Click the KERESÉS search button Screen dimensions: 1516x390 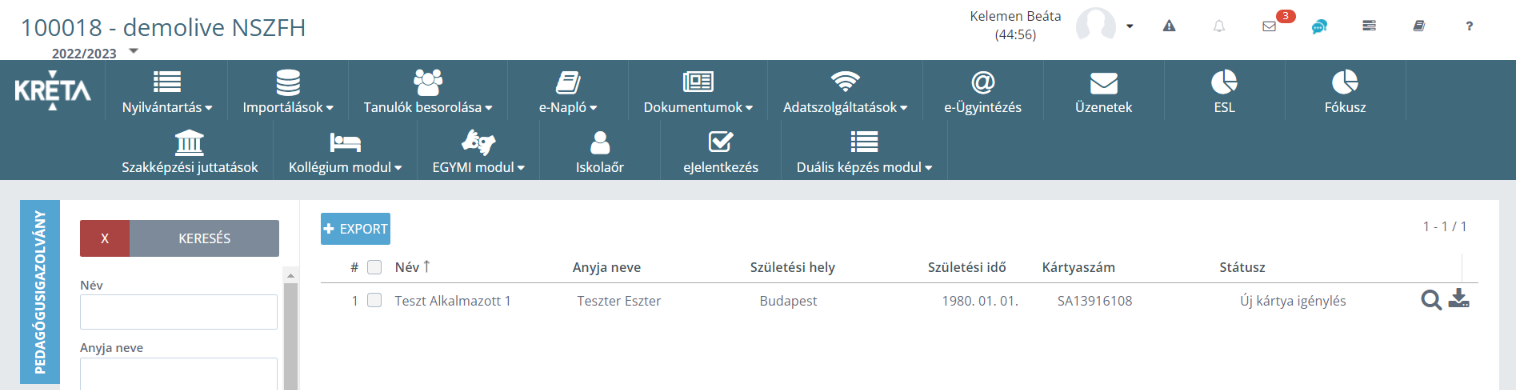[x=204, y=239]
